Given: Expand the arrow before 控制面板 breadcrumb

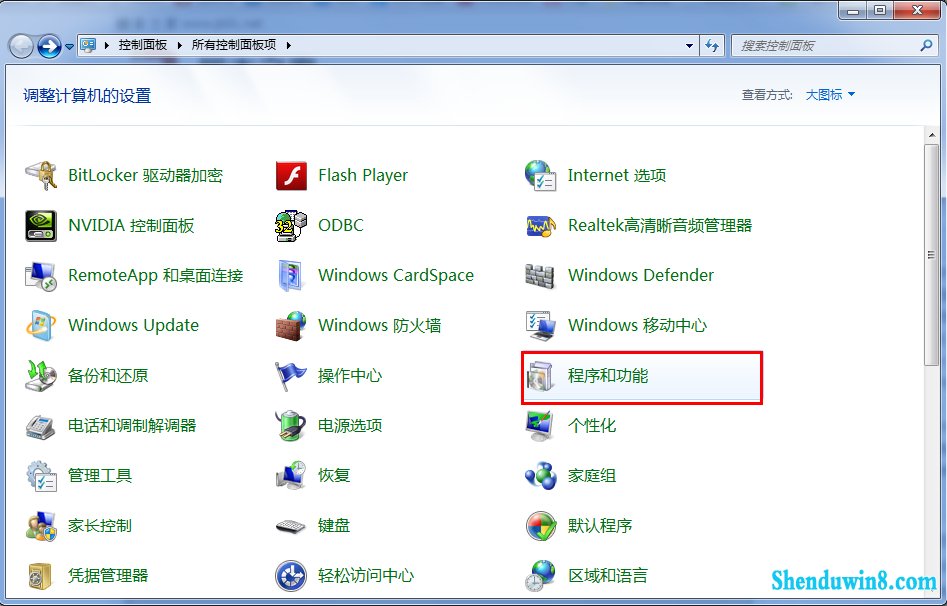Looking at the screenshot, I should (x=107, y=45).
